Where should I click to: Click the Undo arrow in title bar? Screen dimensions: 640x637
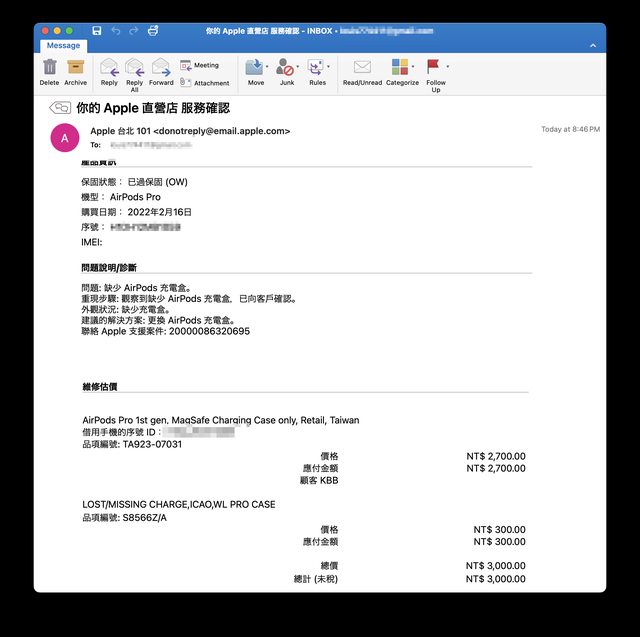point(115,31)
